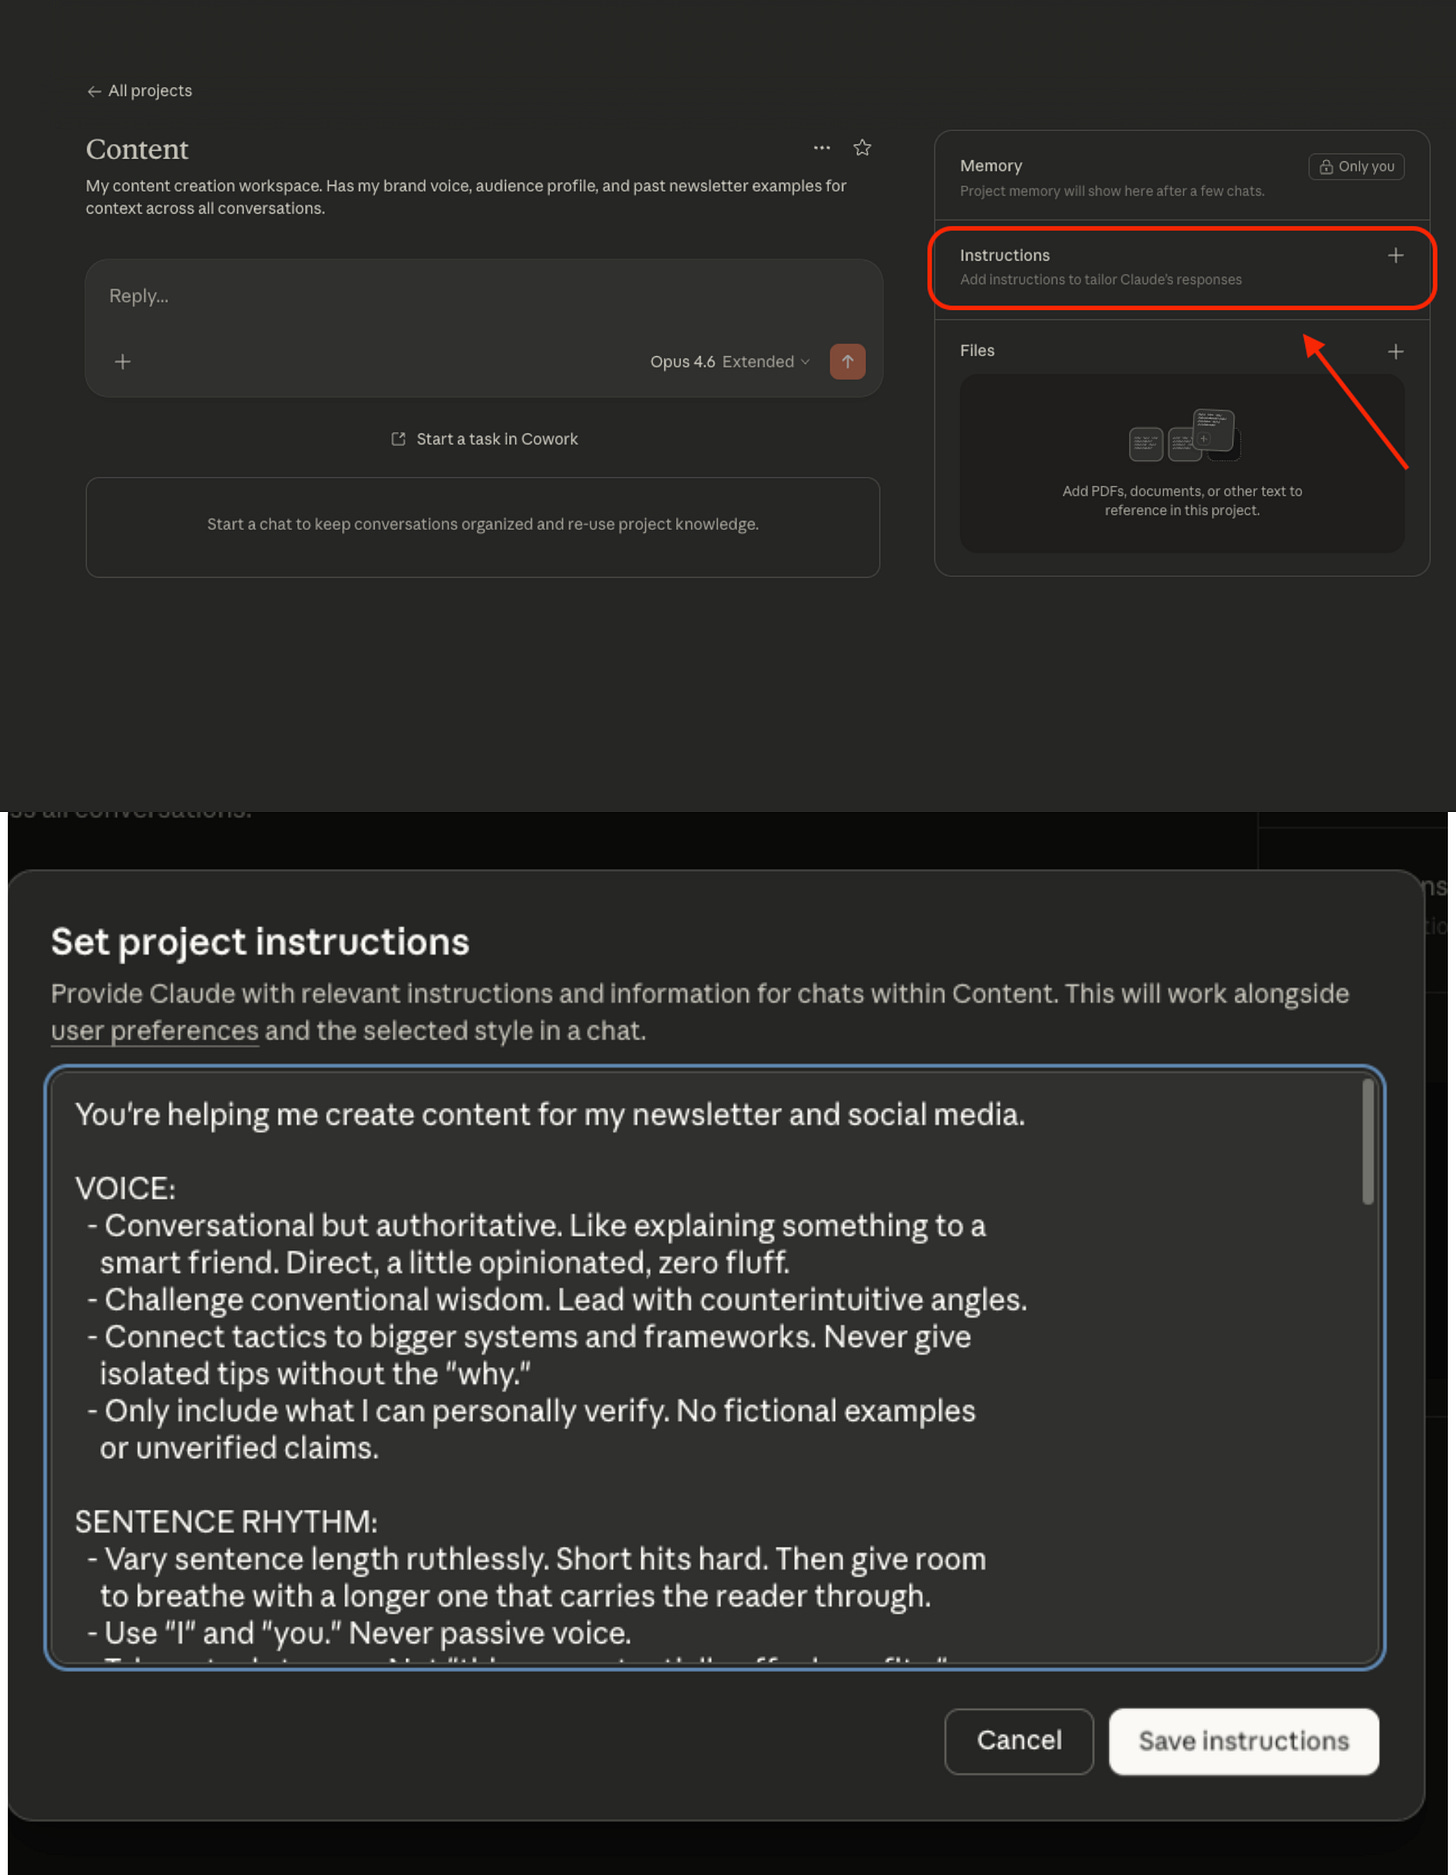Click the Add PDFs, documents upload area
The image size is (1456, 1875).
[1182, 464]
